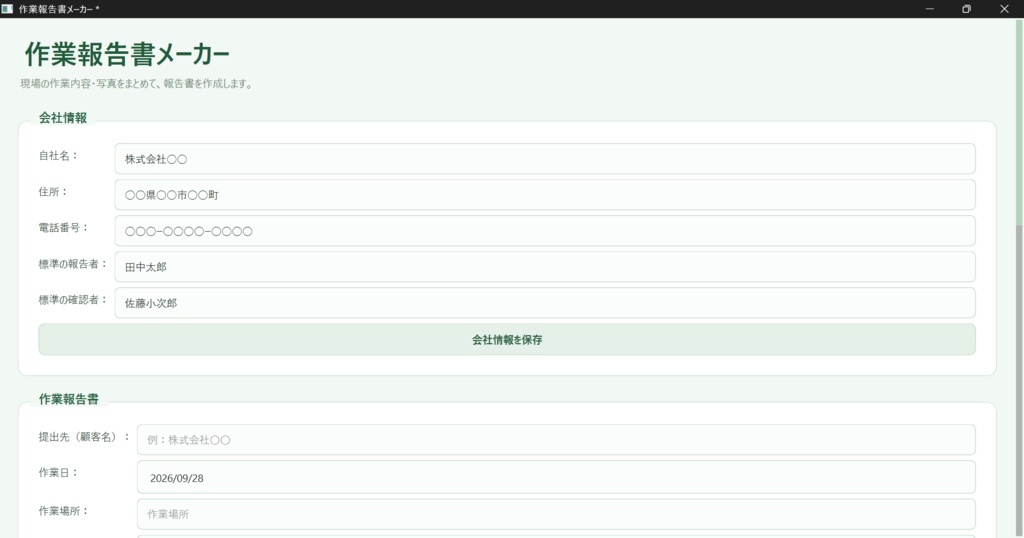Click the 標準の確認者 input field
Image resolution: width=1024 pixels, height=538 pixels.
[545, 302]
